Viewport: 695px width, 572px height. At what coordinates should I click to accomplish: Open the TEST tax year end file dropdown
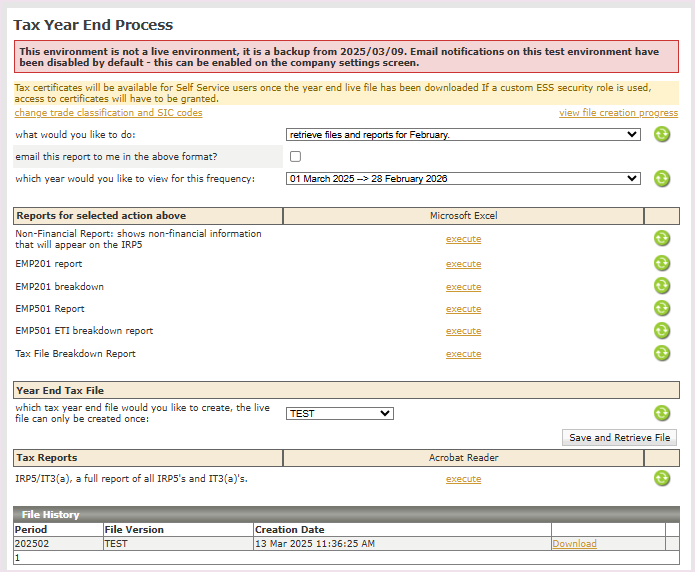(339, 413)
